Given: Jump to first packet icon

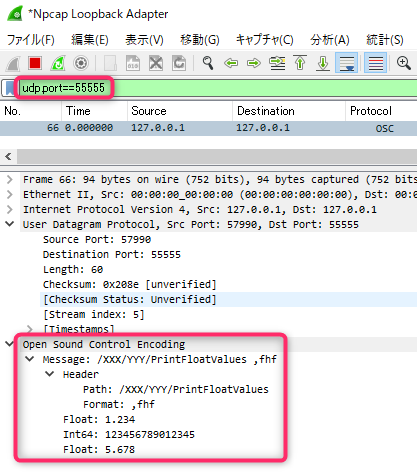Looking at the screenshot, I should pyautogui.click(x=300, y=63).
